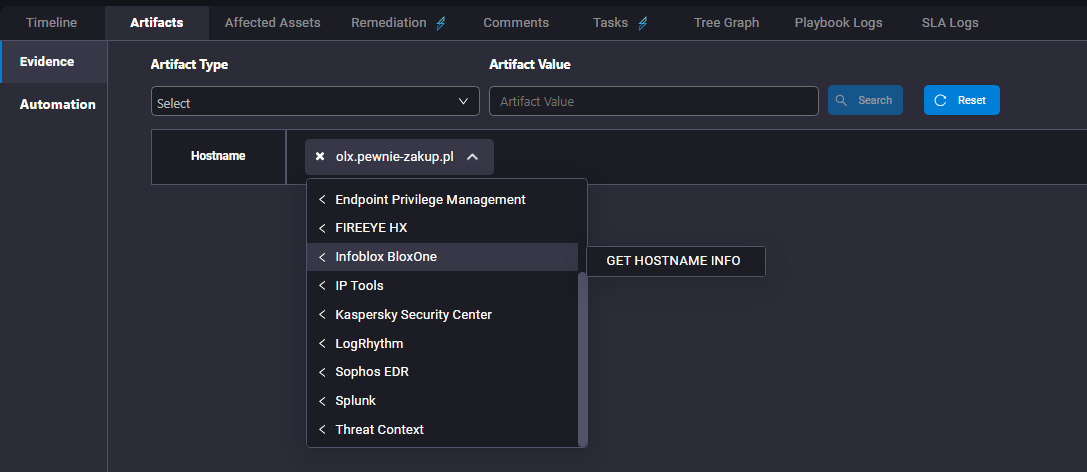Open the Tree Graph tab
Viewport: 1087px width, 472px height.
click(726, 23)
